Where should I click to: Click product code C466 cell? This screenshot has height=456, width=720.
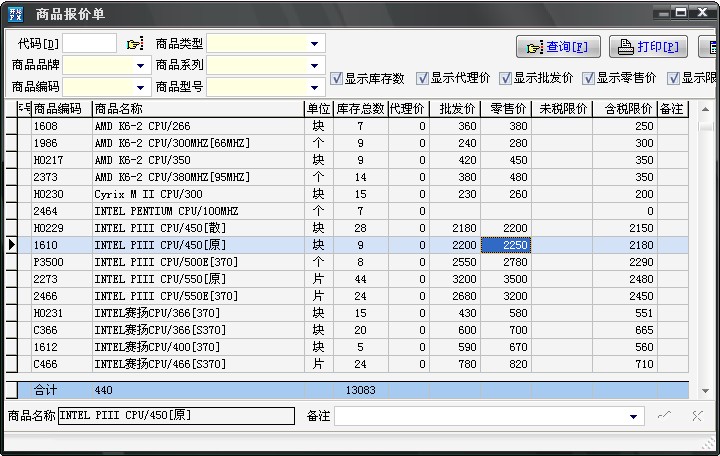coord(62,364)
